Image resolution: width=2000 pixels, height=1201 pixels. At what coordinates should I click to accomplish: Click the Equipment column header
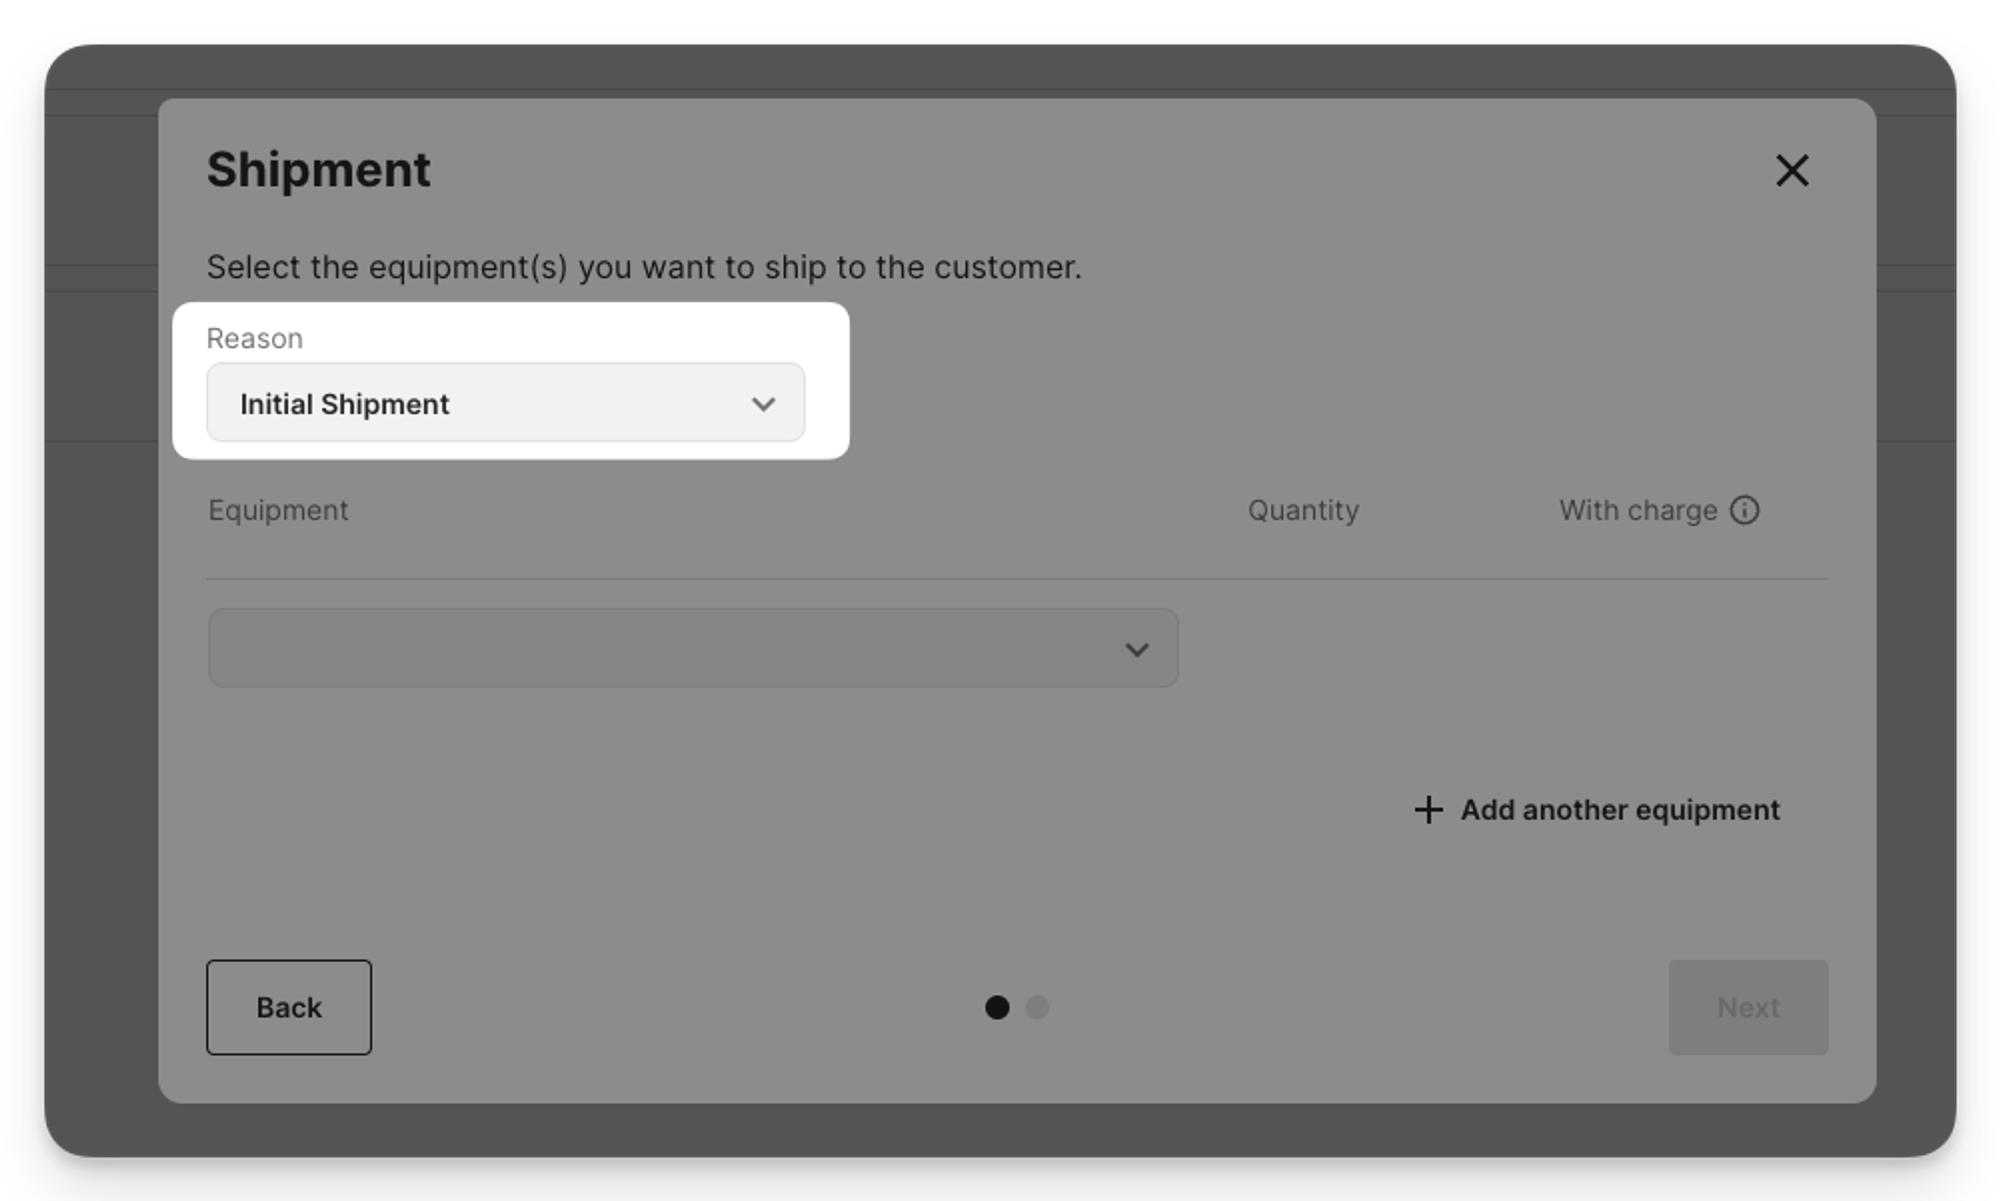[278, 510]
